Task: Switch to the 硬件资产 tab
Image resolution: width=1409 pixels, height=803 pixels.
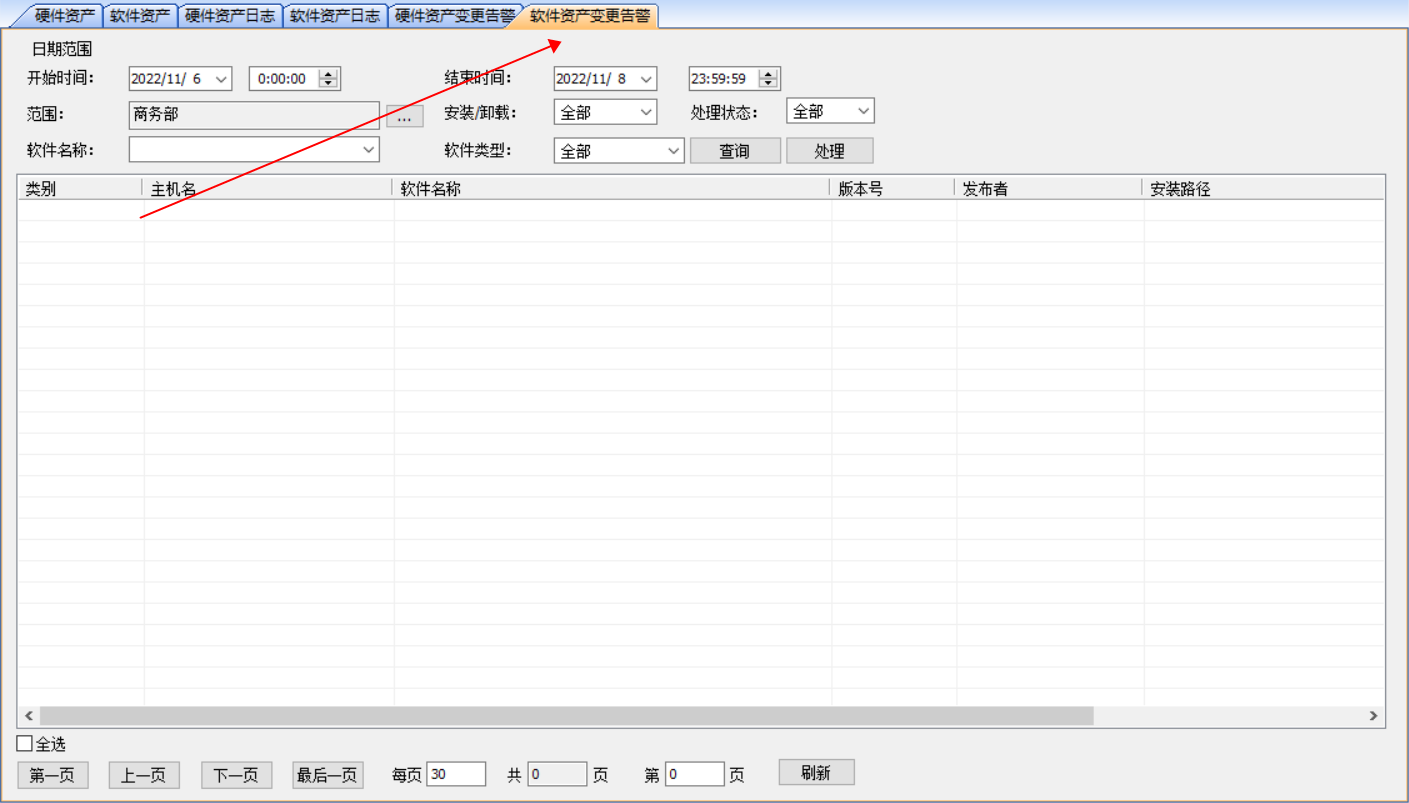Action: pyautogui.click(x=64, y=16)
